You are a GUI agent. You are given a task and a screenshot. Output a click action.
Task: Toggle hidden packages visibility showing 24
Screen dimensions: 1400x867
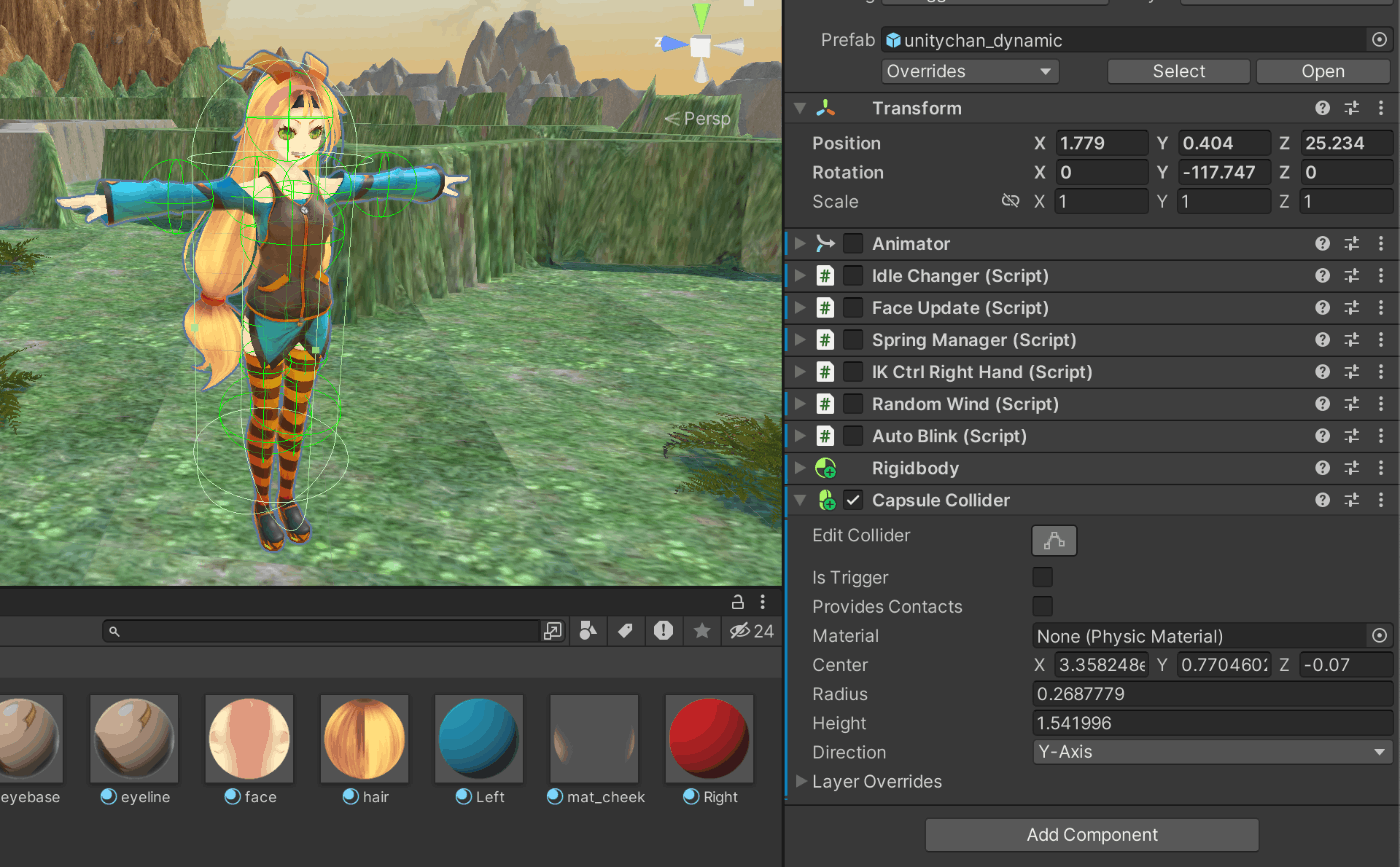[752, 631]
